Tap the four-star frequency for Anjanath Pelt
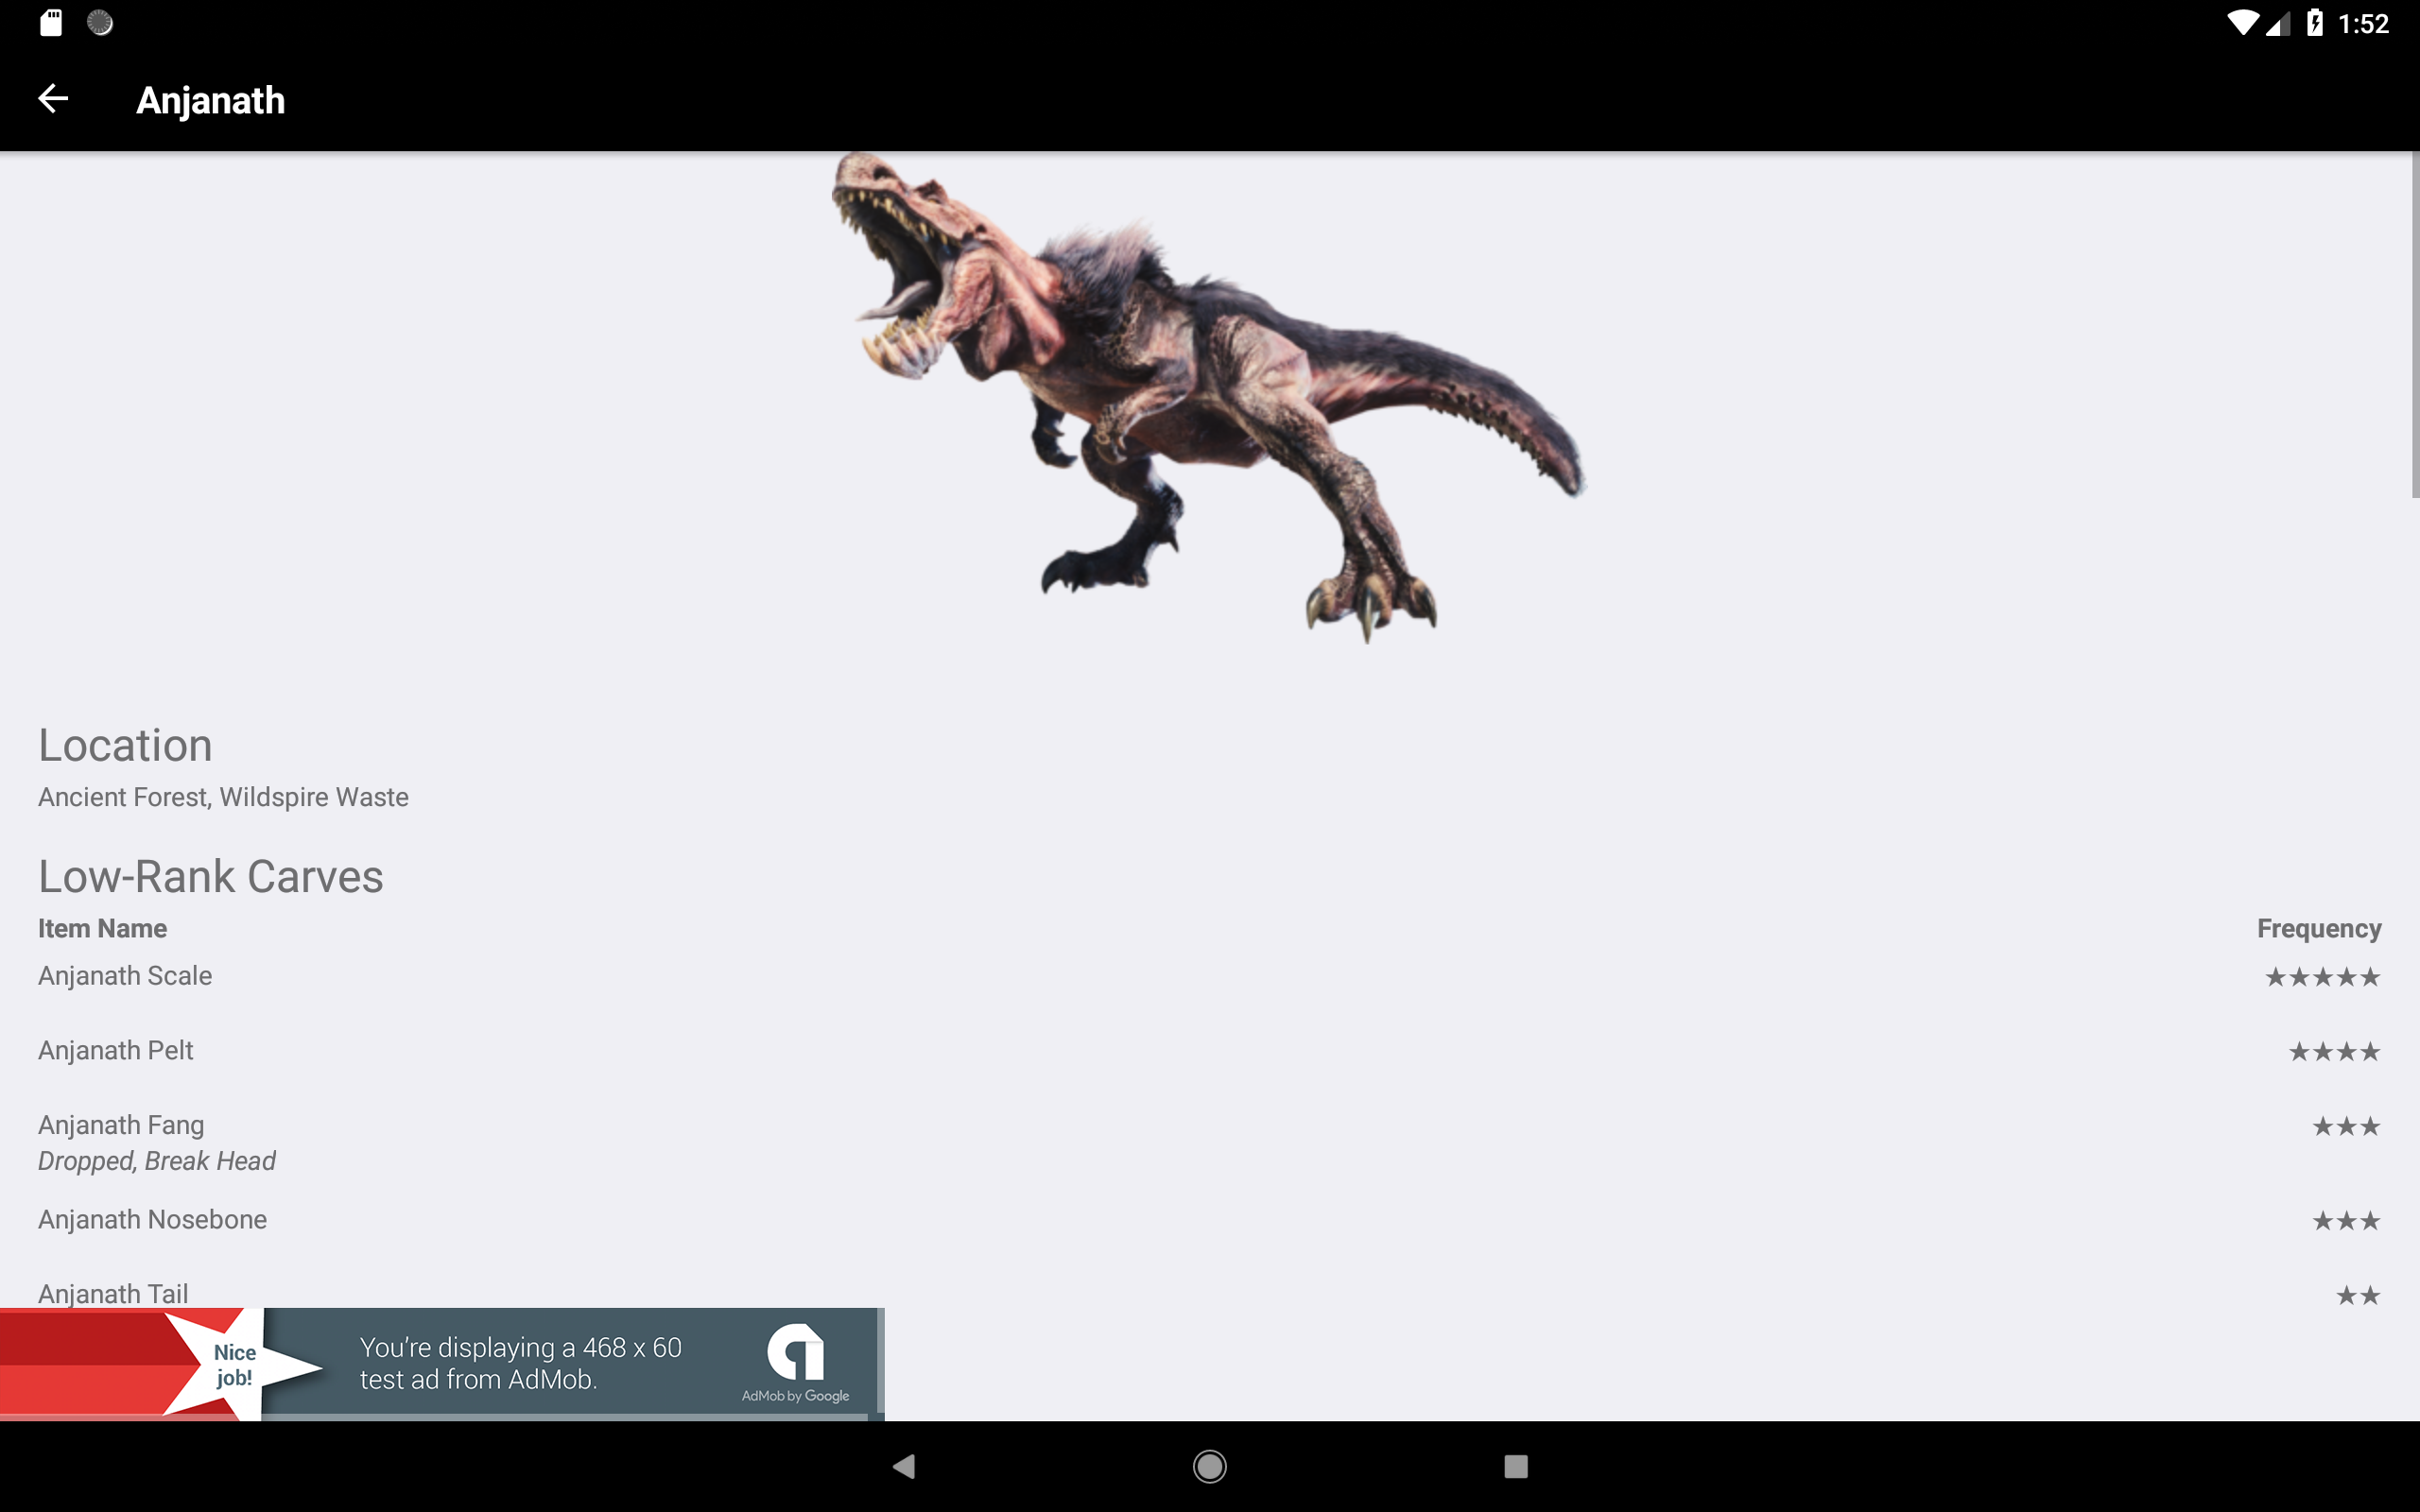Screen dimensions: 2420x1512 [x=2334, y=1052]
